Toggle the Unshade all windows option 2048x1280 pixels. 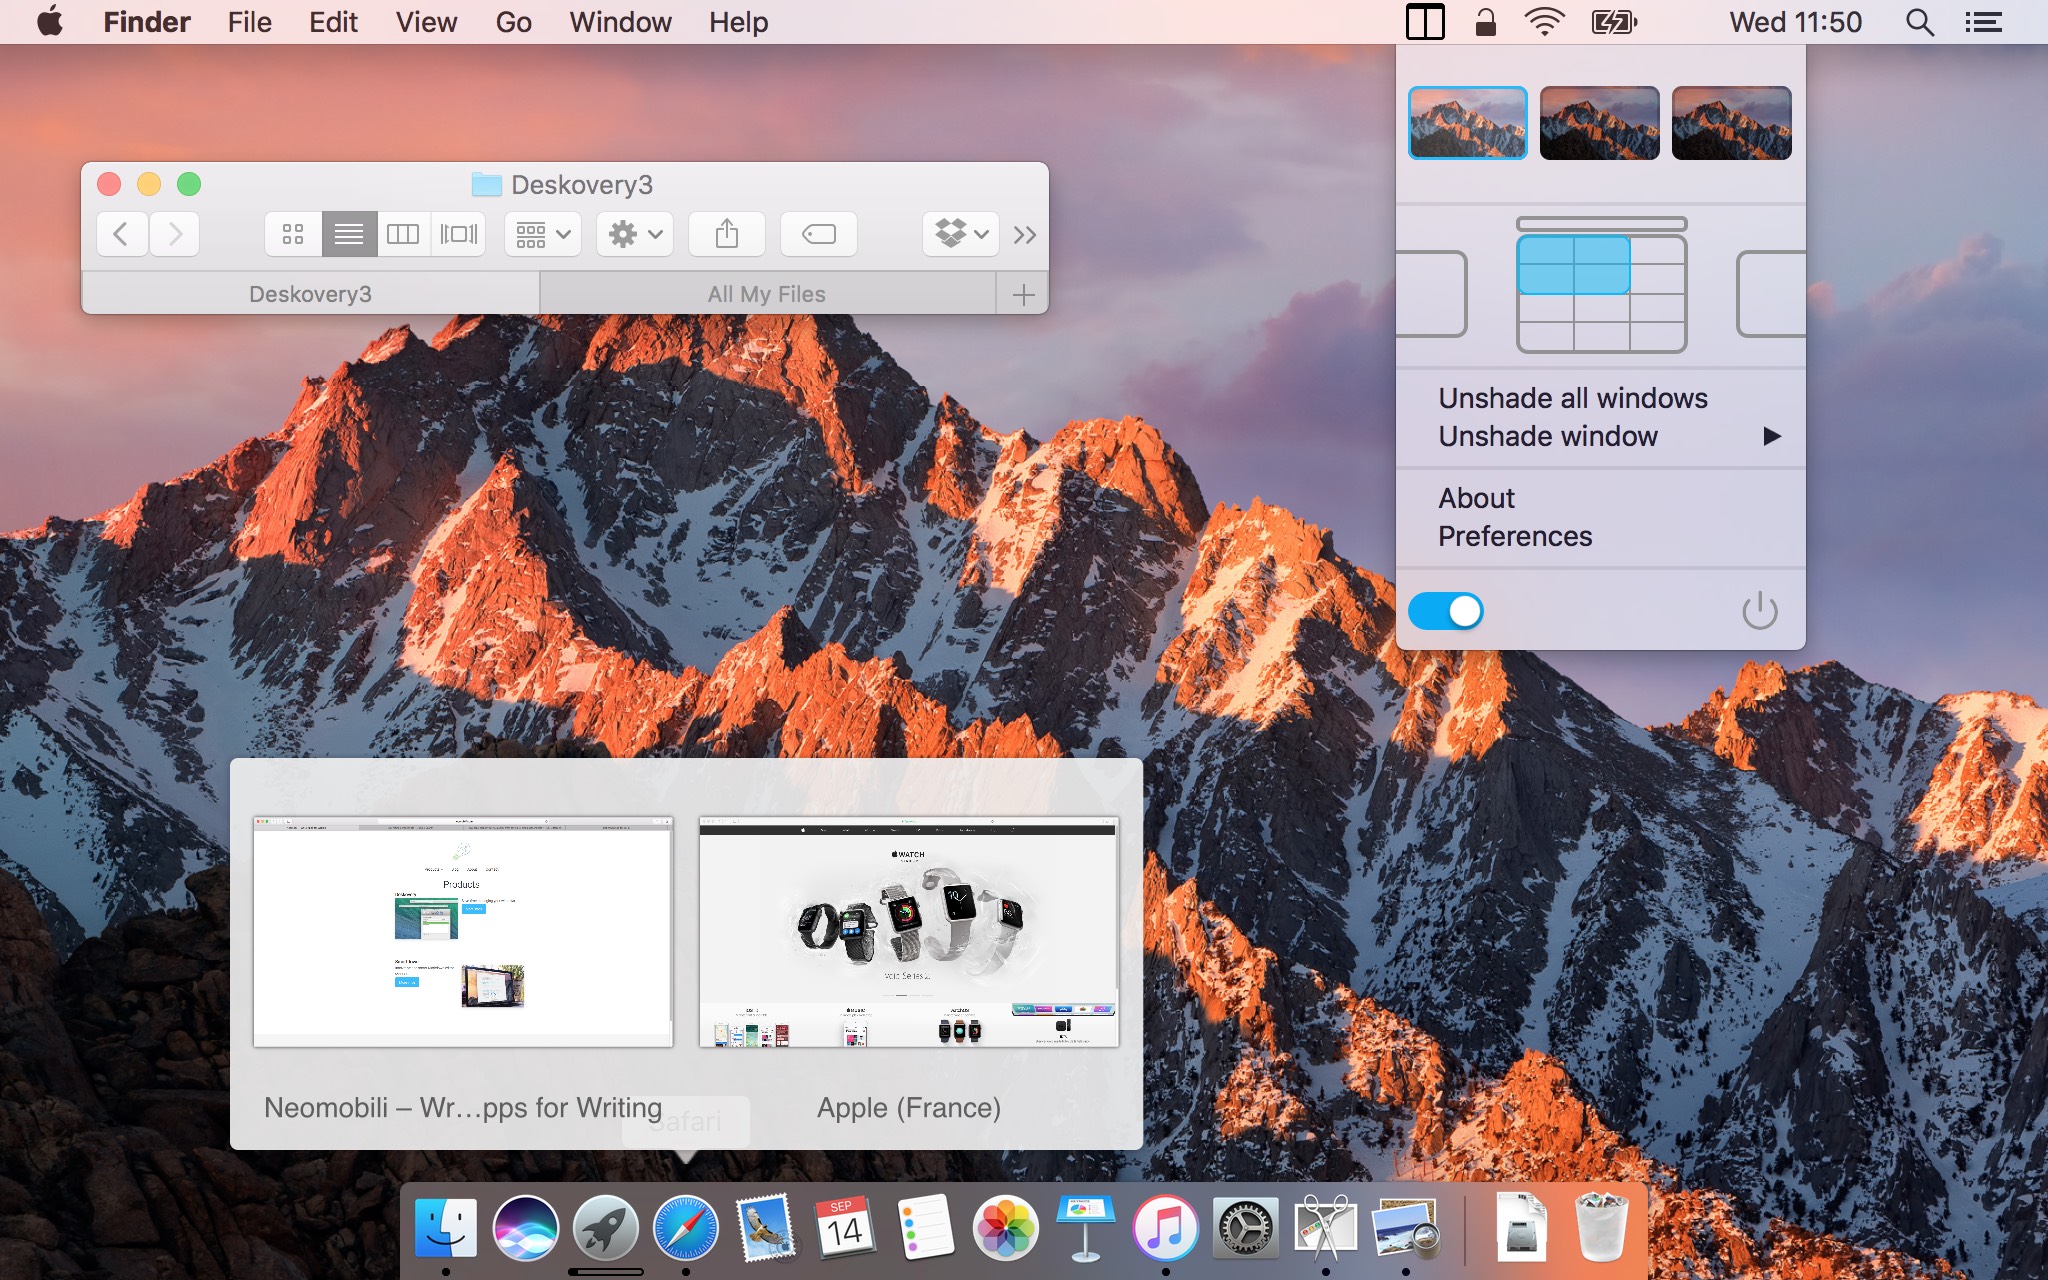tap(1573, 397)
